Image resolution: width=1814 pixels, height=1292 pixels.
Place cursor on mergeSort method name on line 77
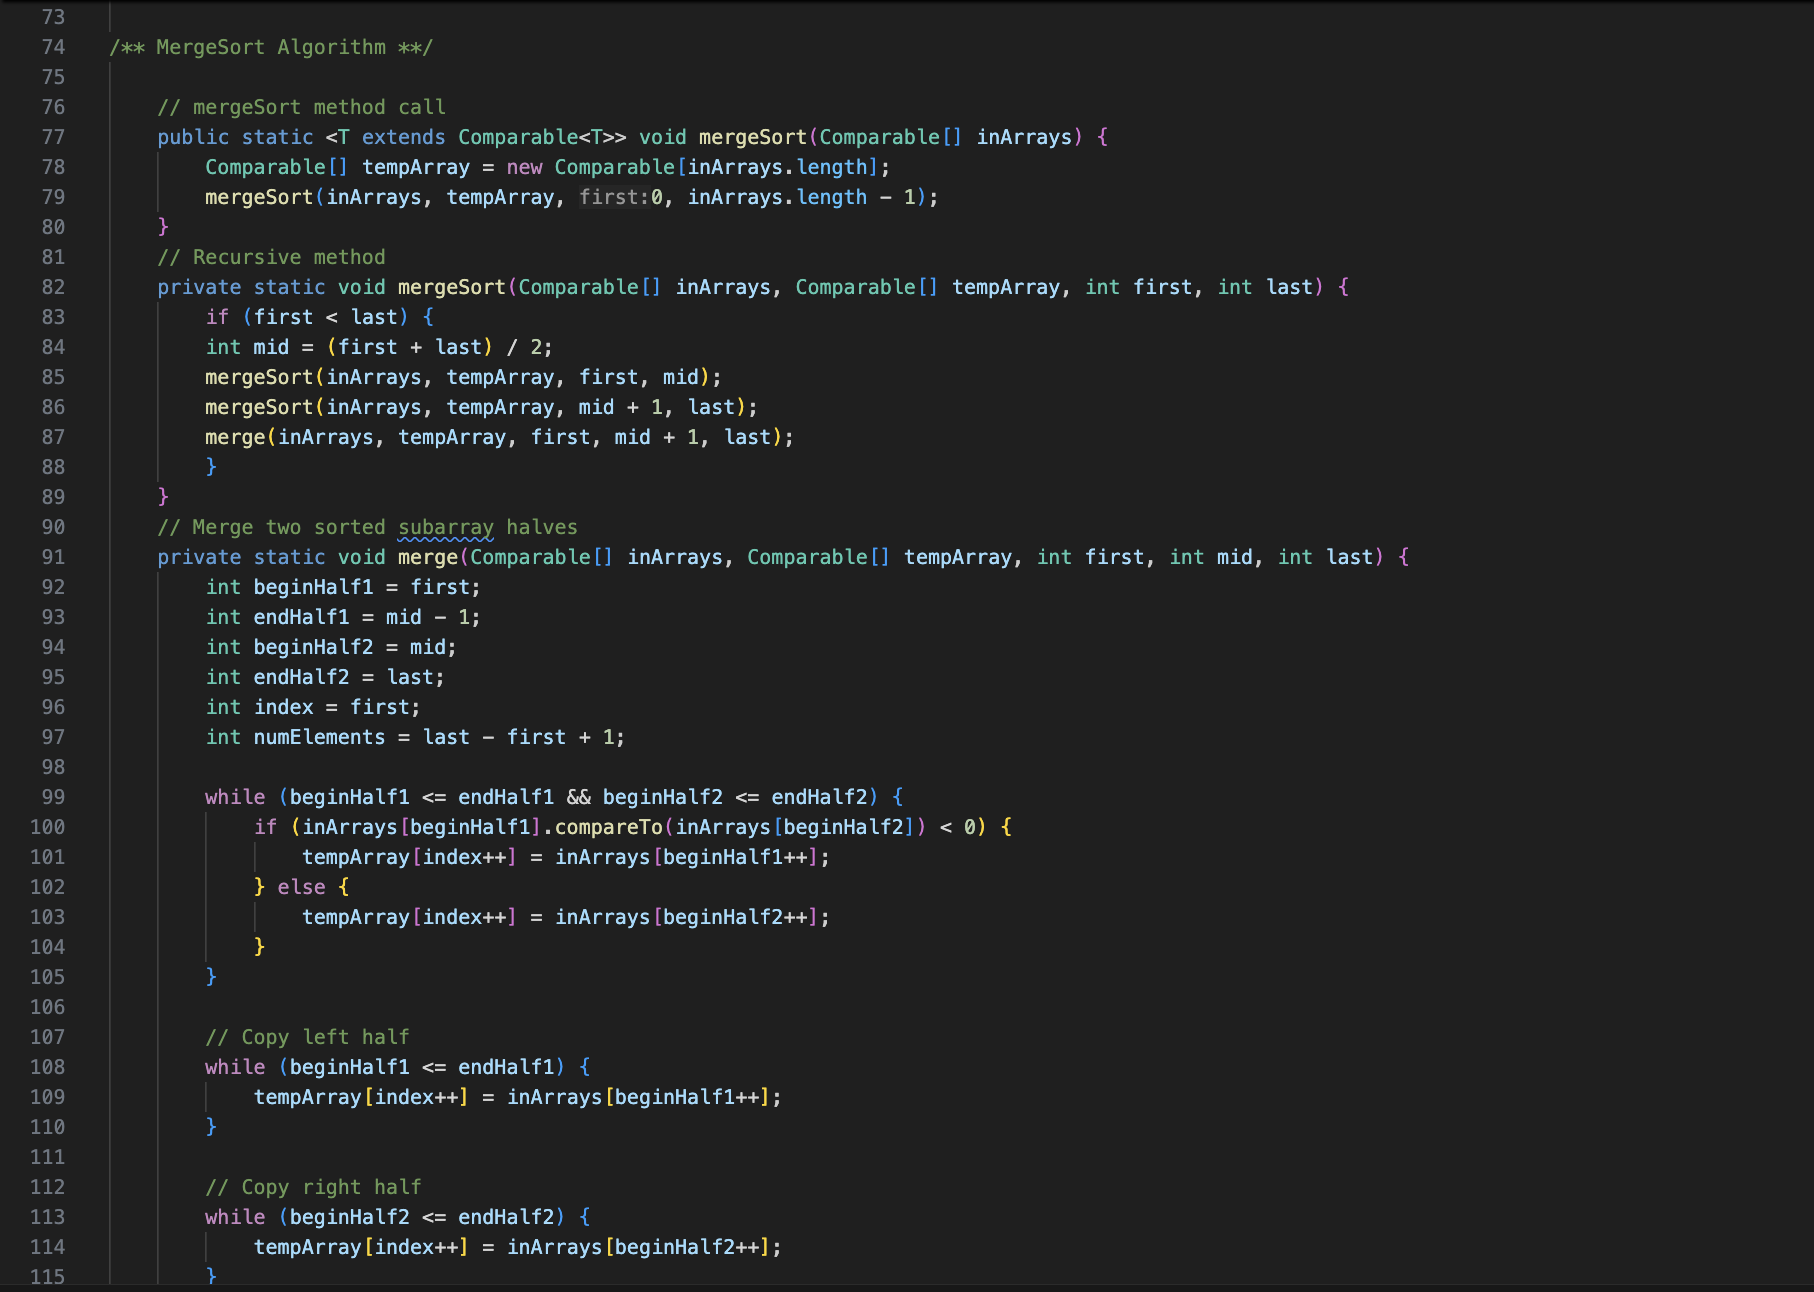(x=750, y=137)
